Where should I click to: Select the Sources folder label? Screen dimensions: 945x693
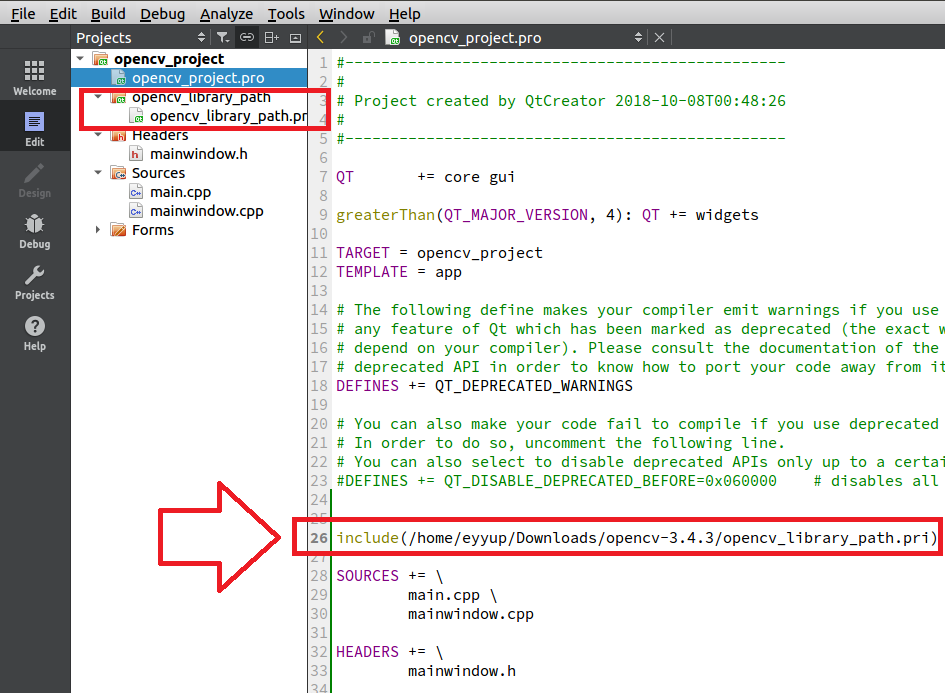pos(159,173)
